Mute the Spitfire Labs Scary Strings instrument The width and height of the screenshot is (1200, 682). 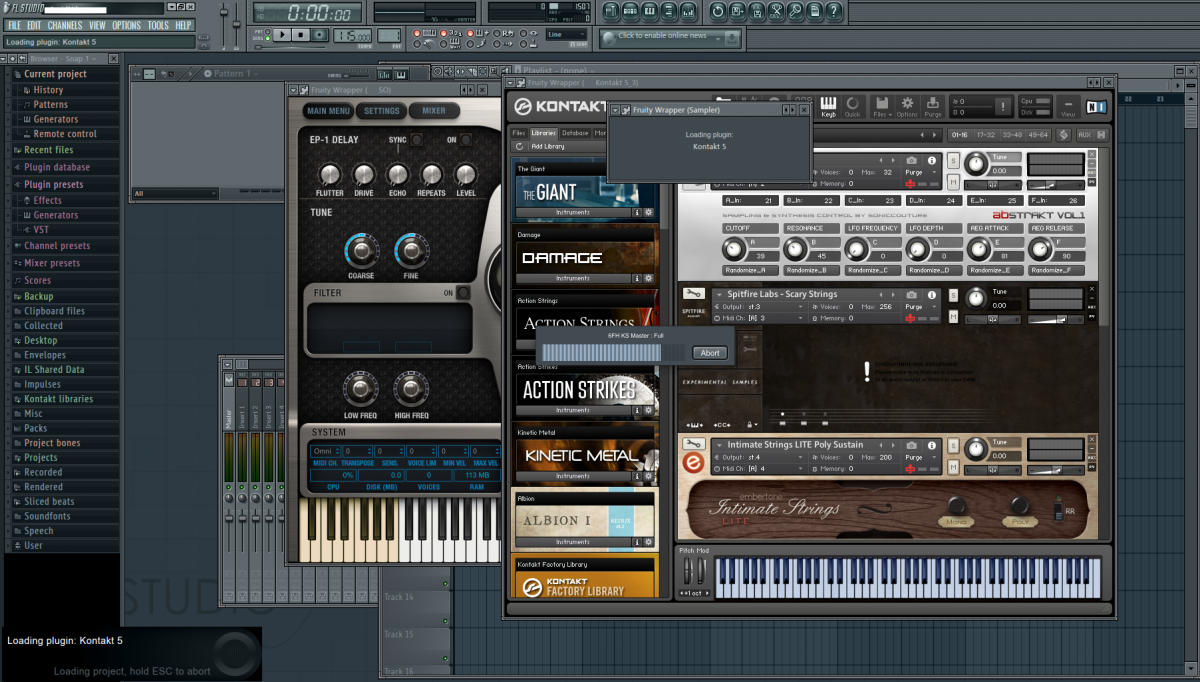coord(953,316)
